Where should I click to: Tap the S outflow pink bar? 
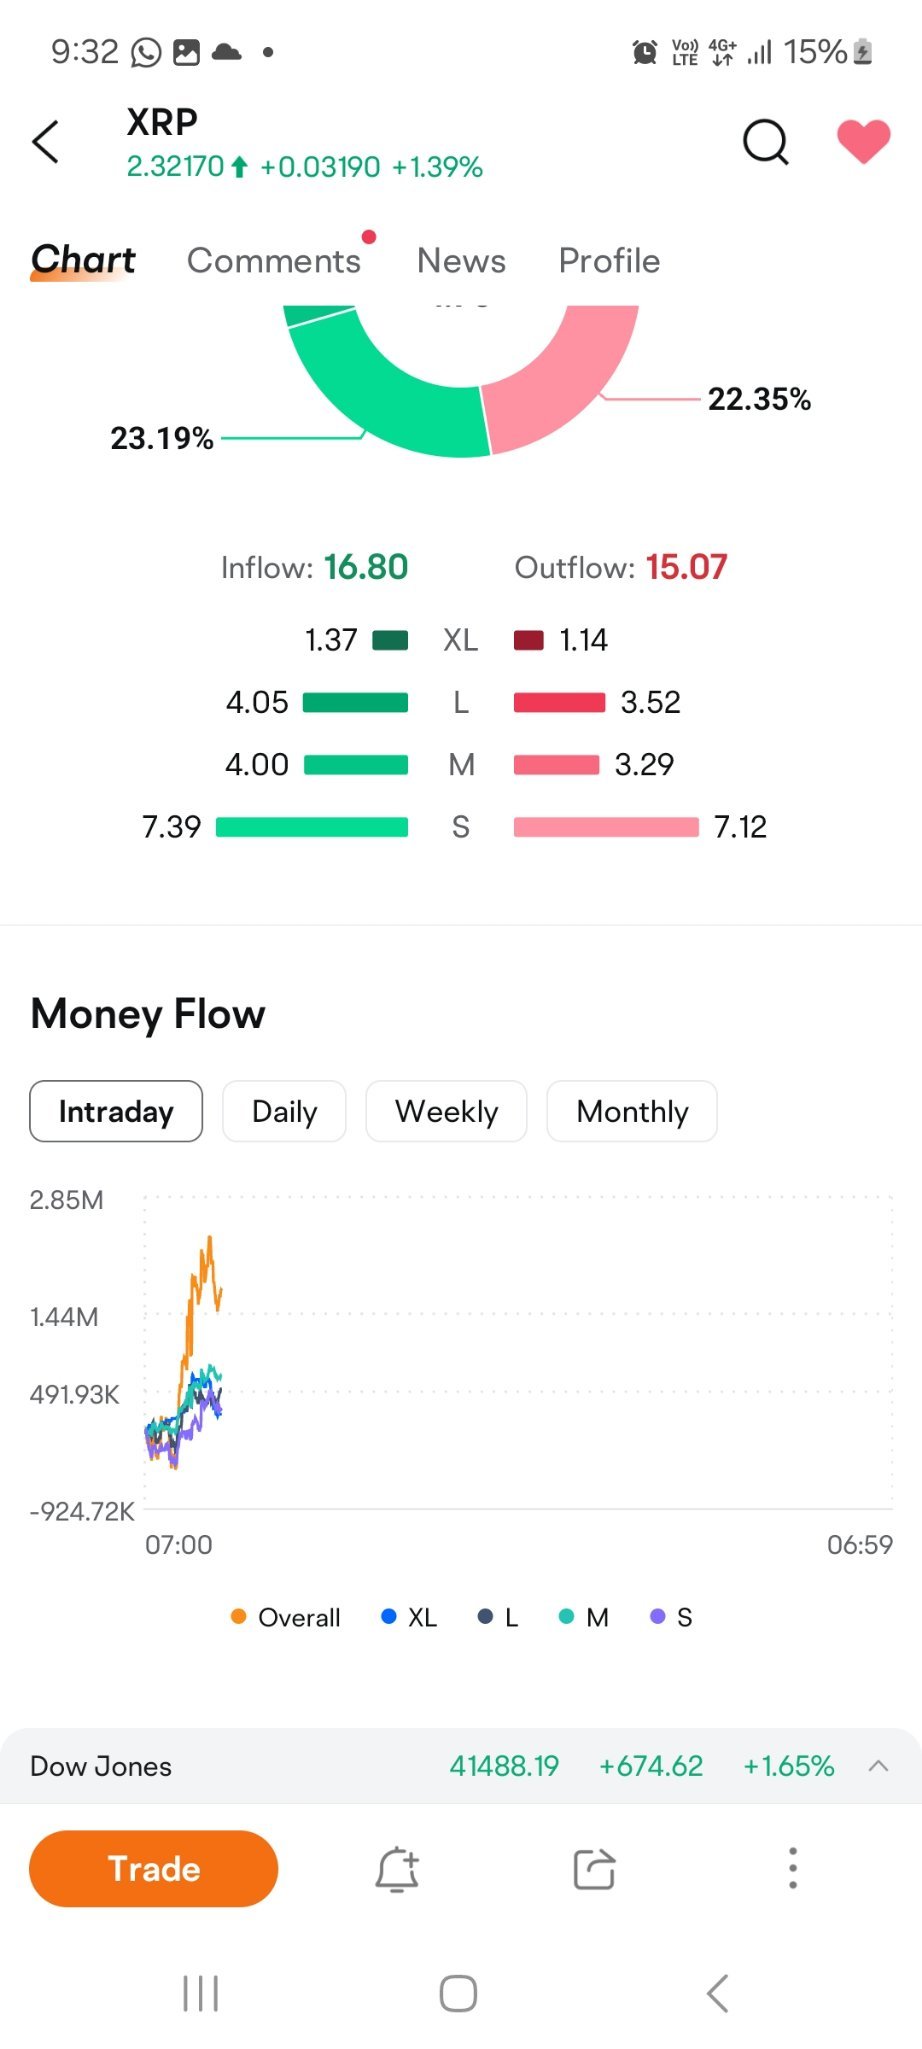click(x=606, y=827)
